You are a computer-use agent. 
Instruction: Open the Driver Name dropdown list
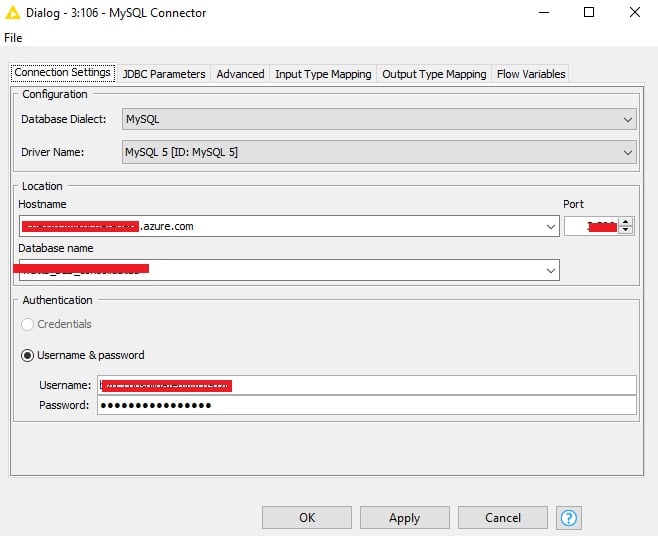click(628, 153)
